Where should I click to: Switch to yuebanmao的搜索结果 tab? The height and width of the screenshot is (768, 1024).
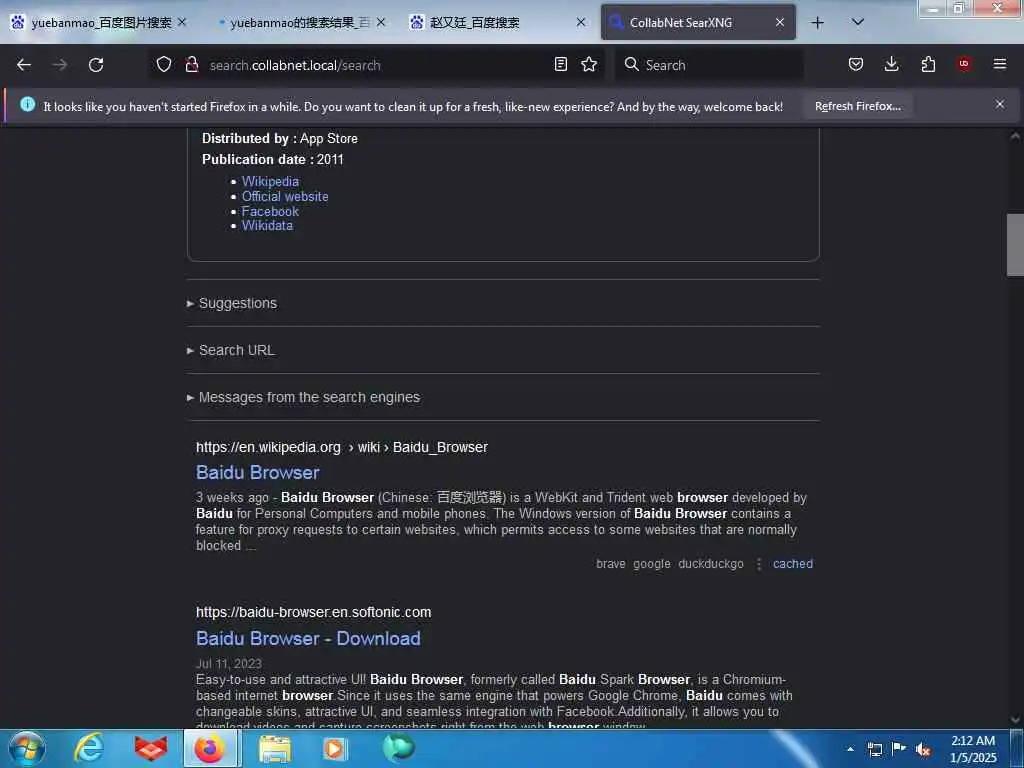point(299,22)
